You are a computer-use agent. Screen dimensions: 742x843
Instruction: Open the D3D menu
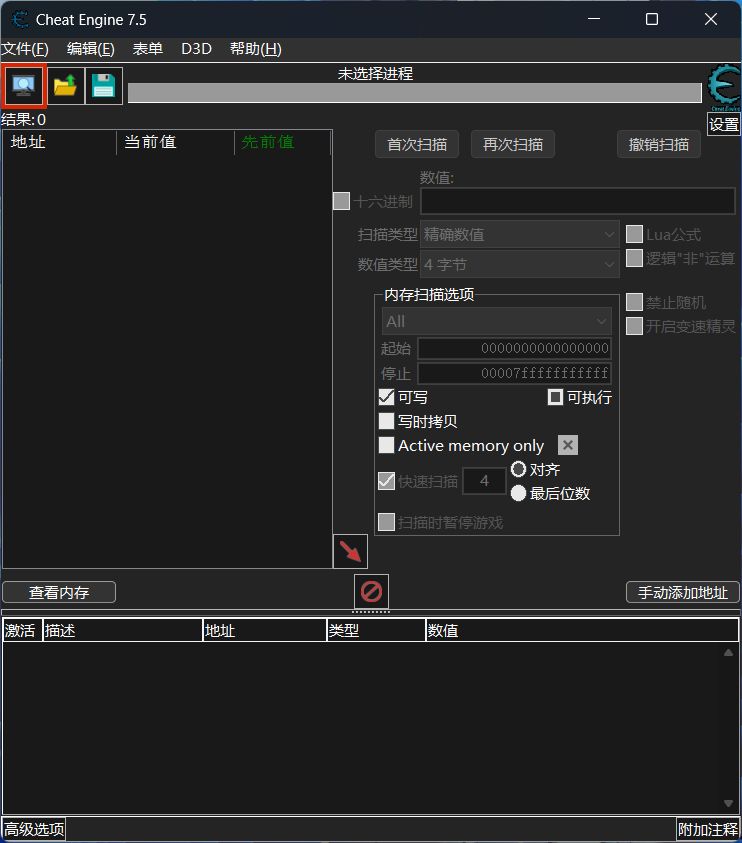(196, 49)
